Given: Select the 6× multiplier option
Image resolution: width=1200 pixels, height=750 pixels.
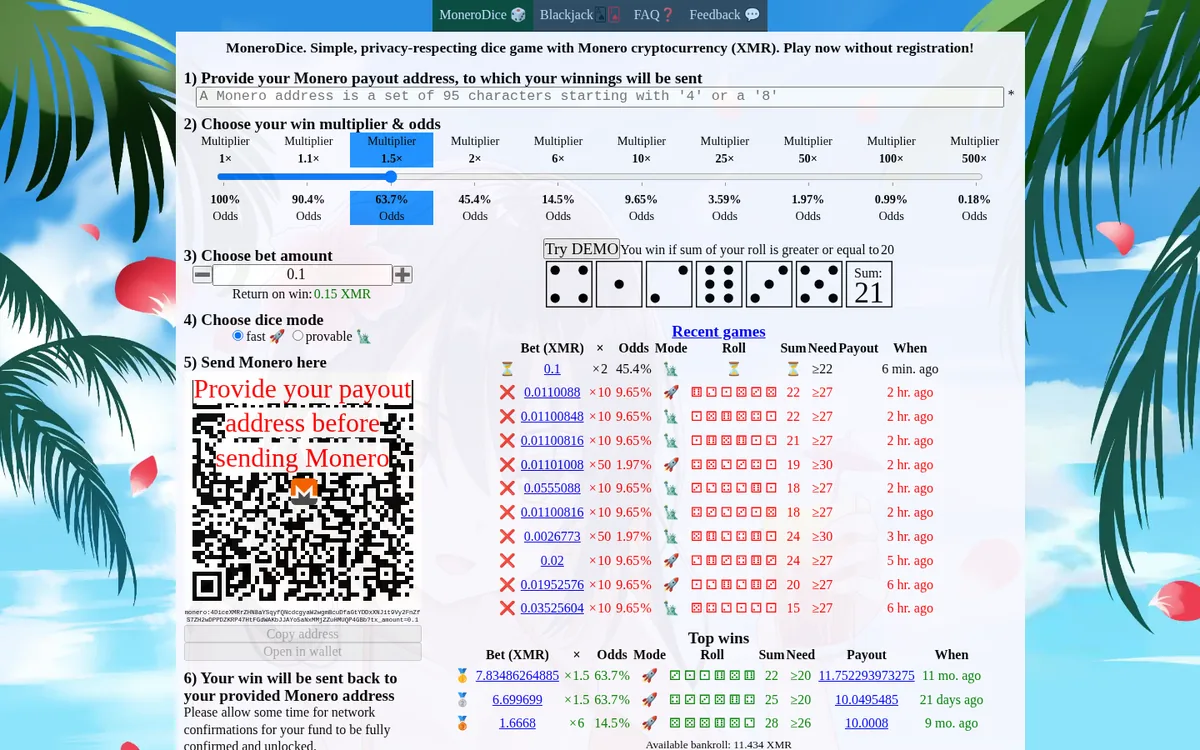Looking at the screenshot, I should coord(558,150).
